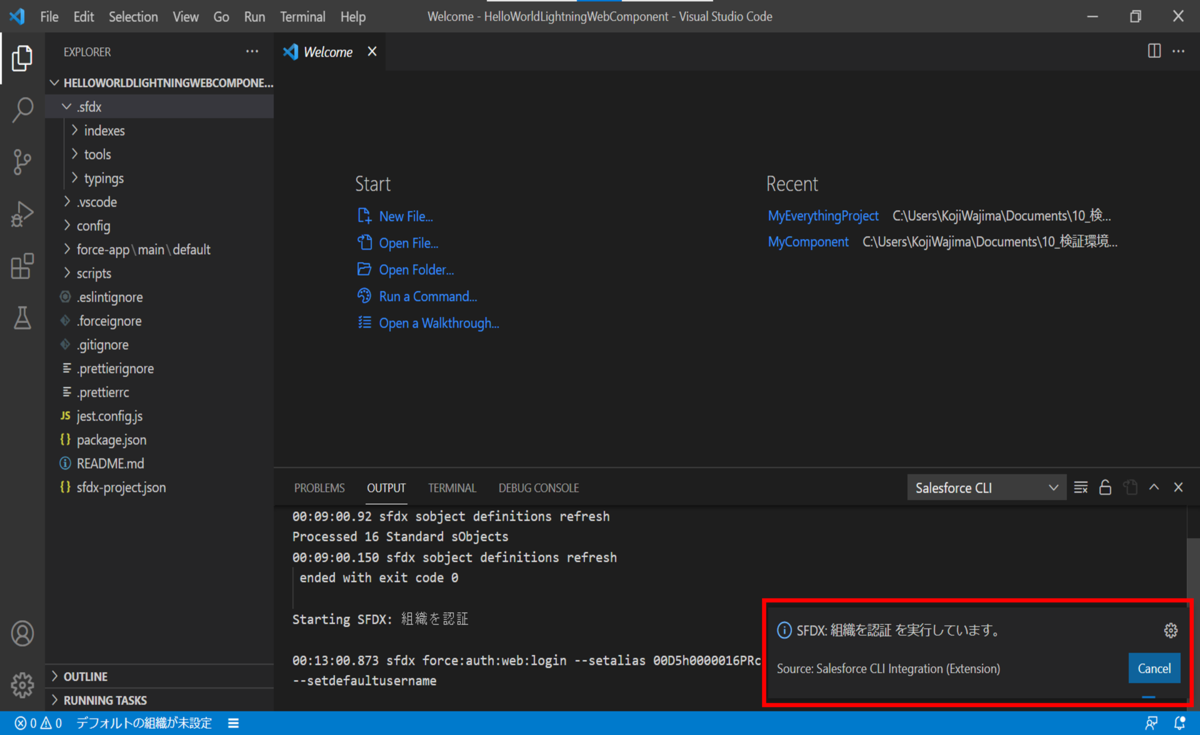This screenshot has height=735, width=1200.
Task: Click the New File... link
Action: pyautogui.click(x=405, y=216)
